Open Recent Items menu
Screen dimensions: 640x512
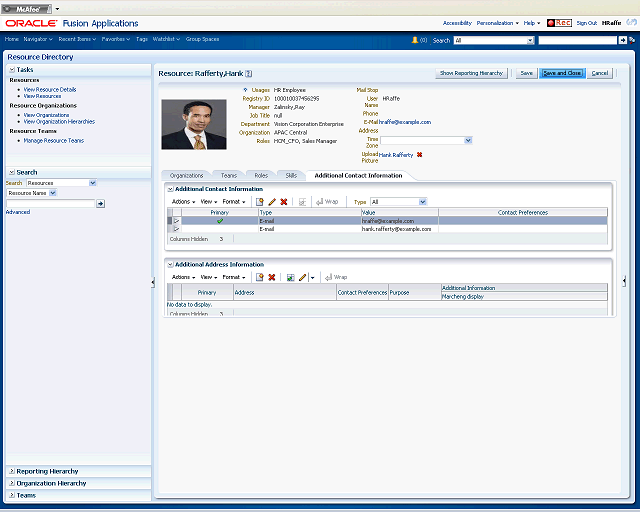(x=77, y=39)
